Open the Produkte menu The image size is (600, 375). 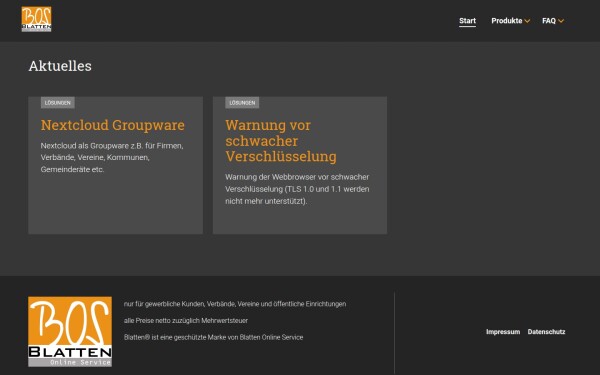(507, 21)
